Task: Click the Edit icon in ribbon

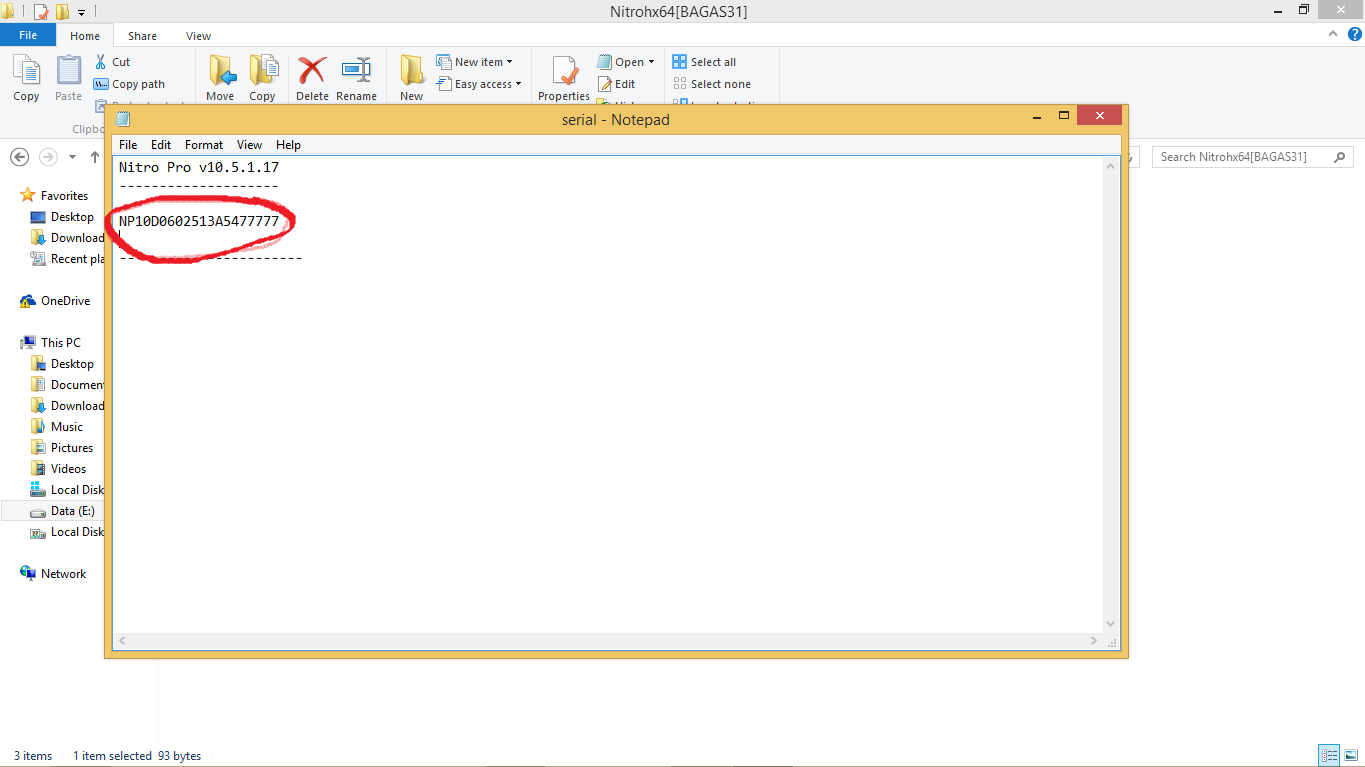Action: [x=605, y=84]
